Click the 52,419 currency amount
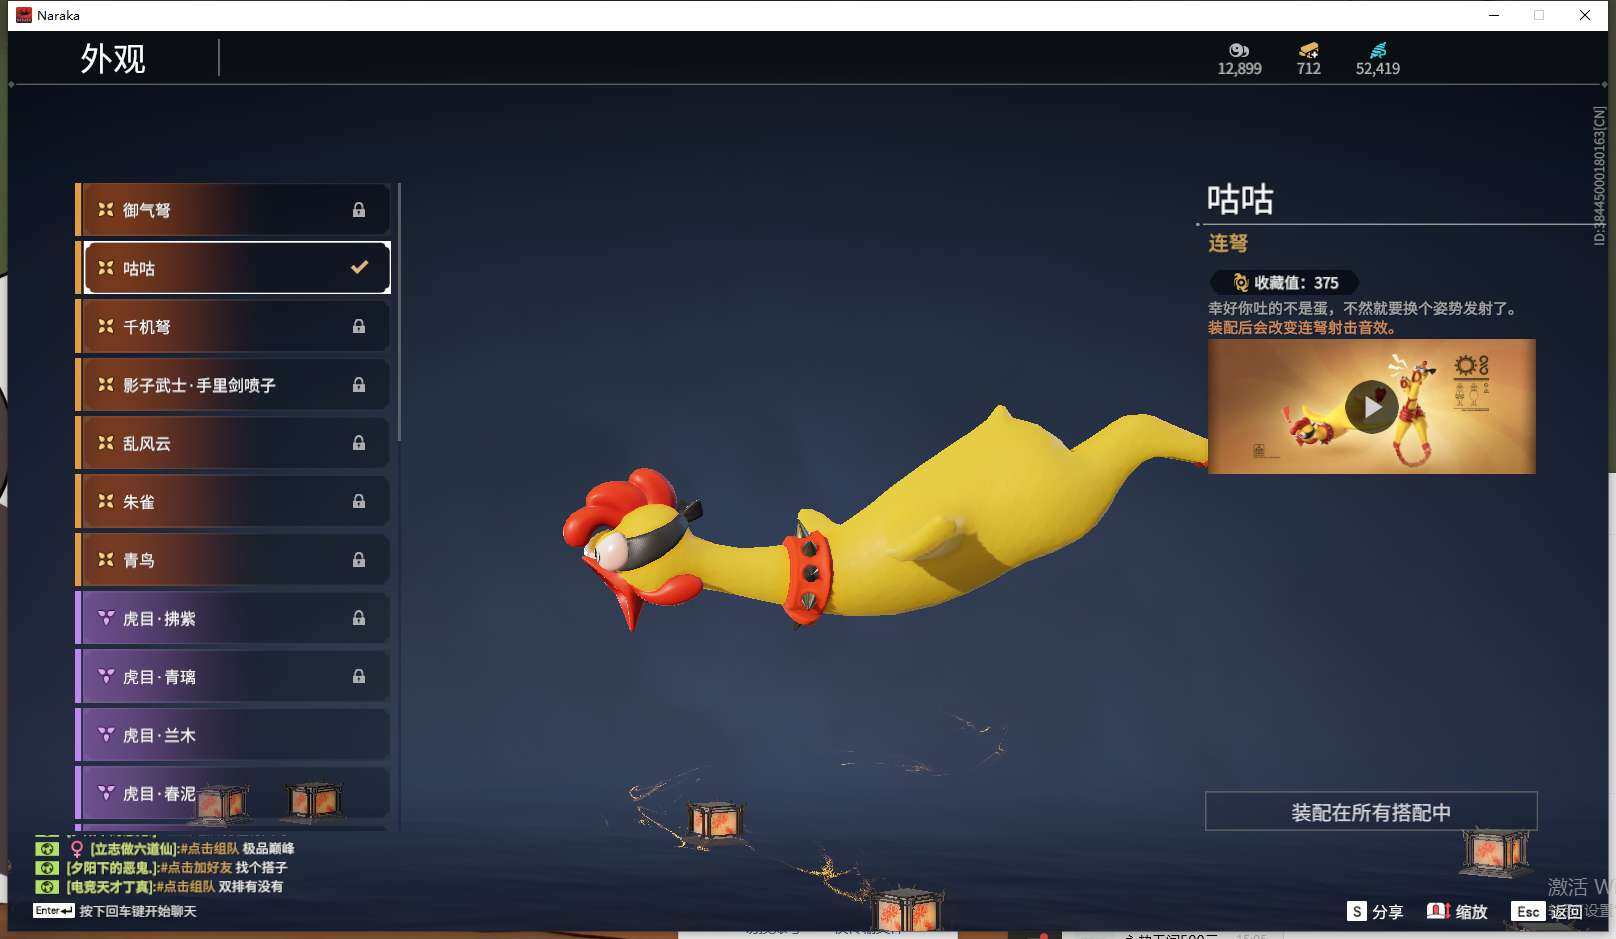Screen dimensions: 1616x939 (1378, 69)
